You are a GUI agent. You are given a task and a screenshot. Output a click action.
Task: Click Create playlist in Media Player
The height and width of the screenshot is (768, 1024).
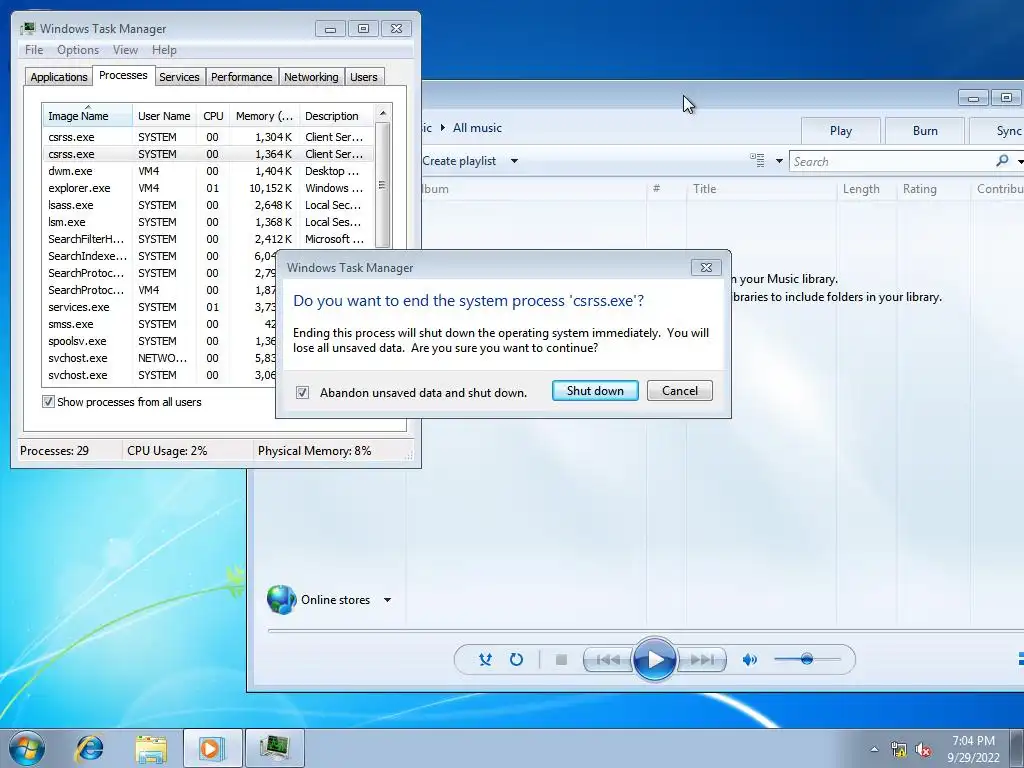459,161
